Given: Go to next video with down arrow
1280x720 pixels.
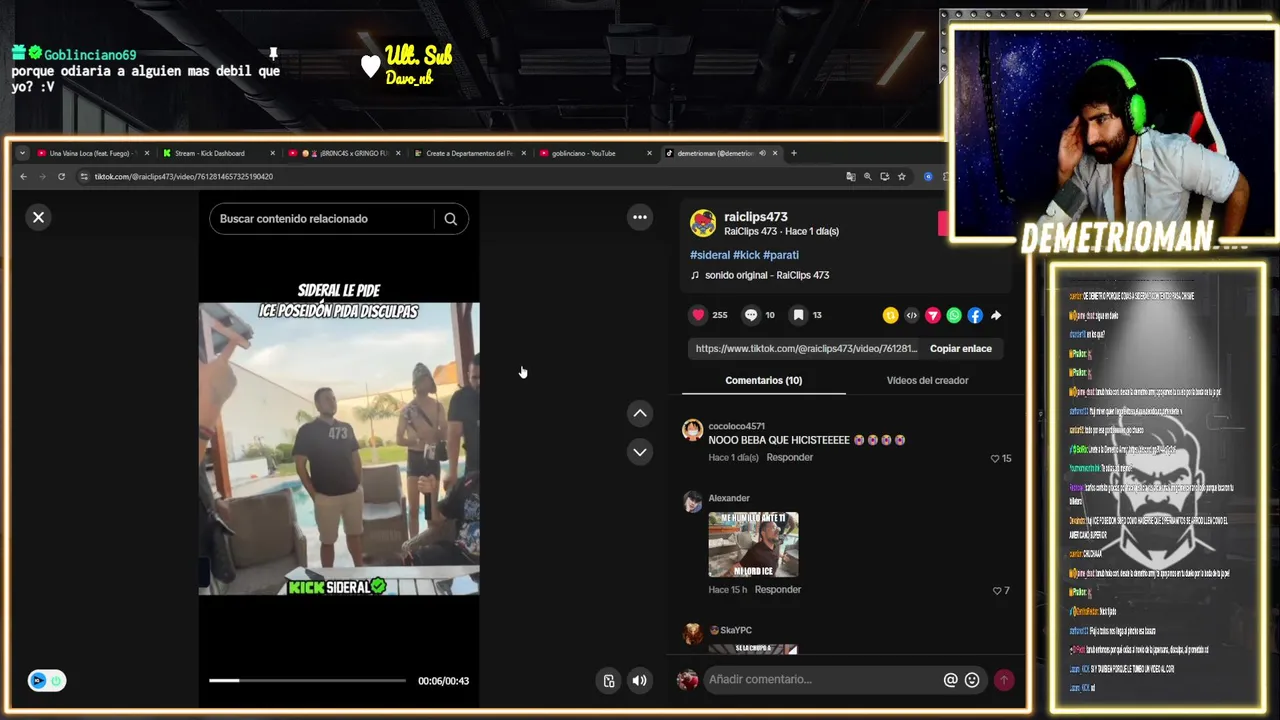Looking at the screenshot, I should point(640,452).
